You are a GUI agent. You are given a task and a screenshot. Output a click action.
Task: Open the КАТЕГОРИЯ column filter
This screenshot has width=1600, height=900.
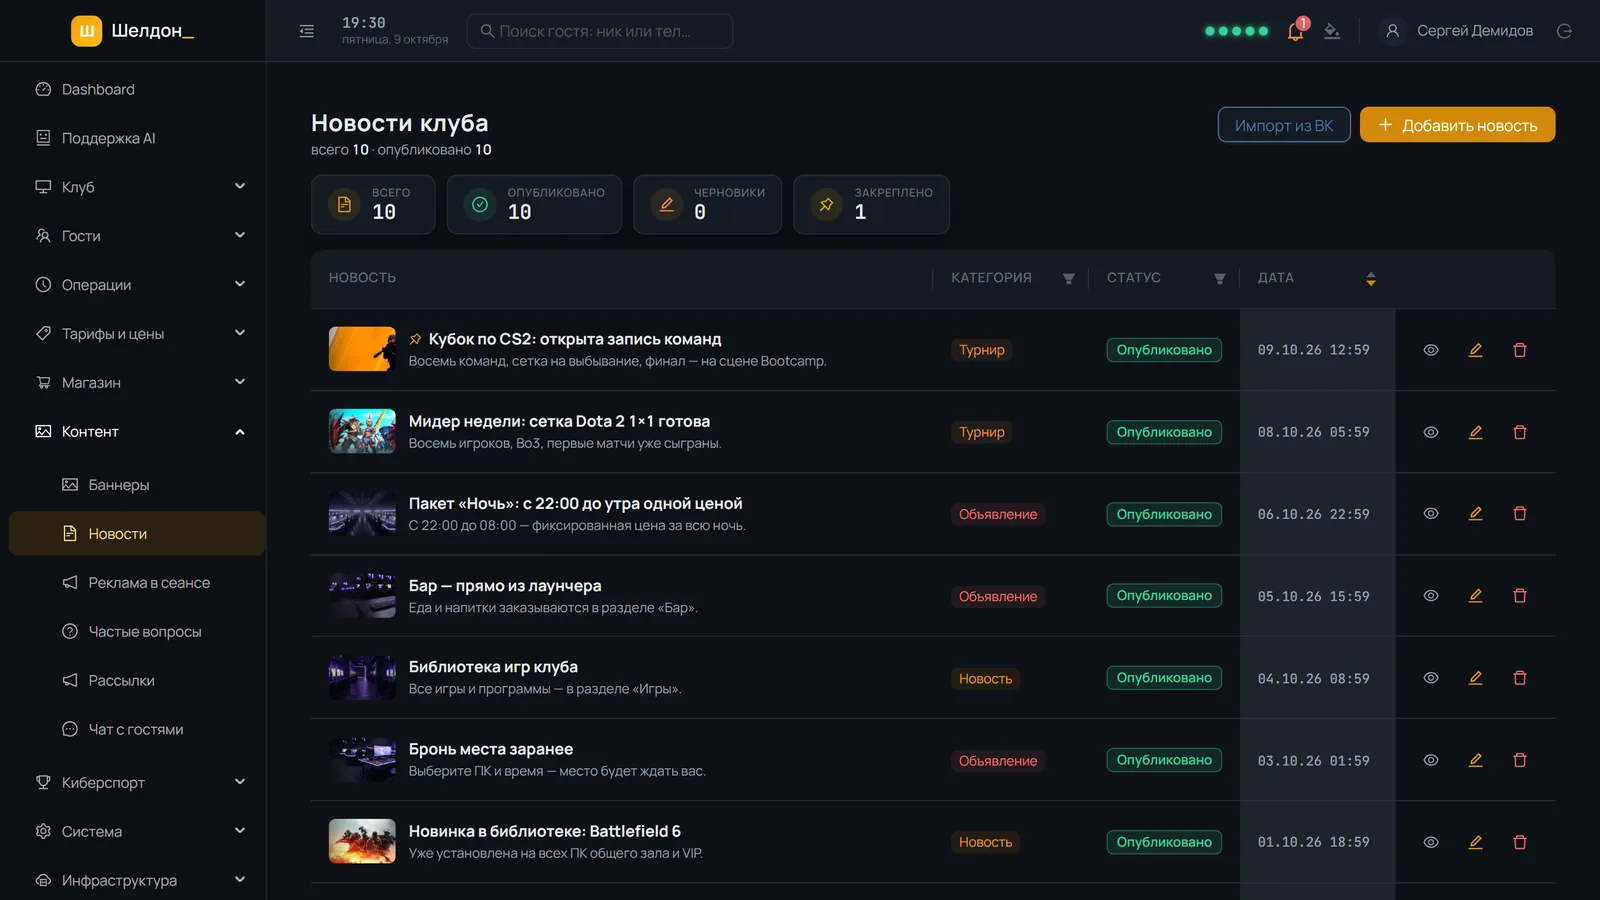[x=1068, y=279]
